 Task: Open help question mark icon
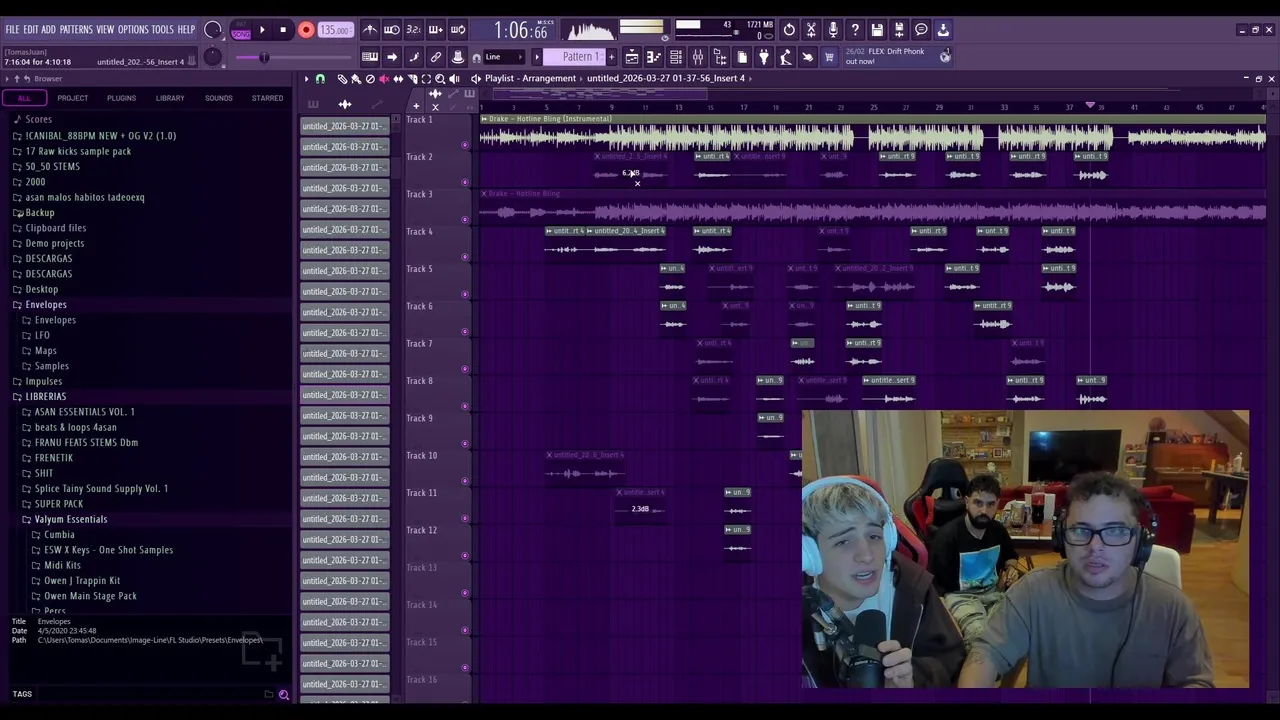855,30
